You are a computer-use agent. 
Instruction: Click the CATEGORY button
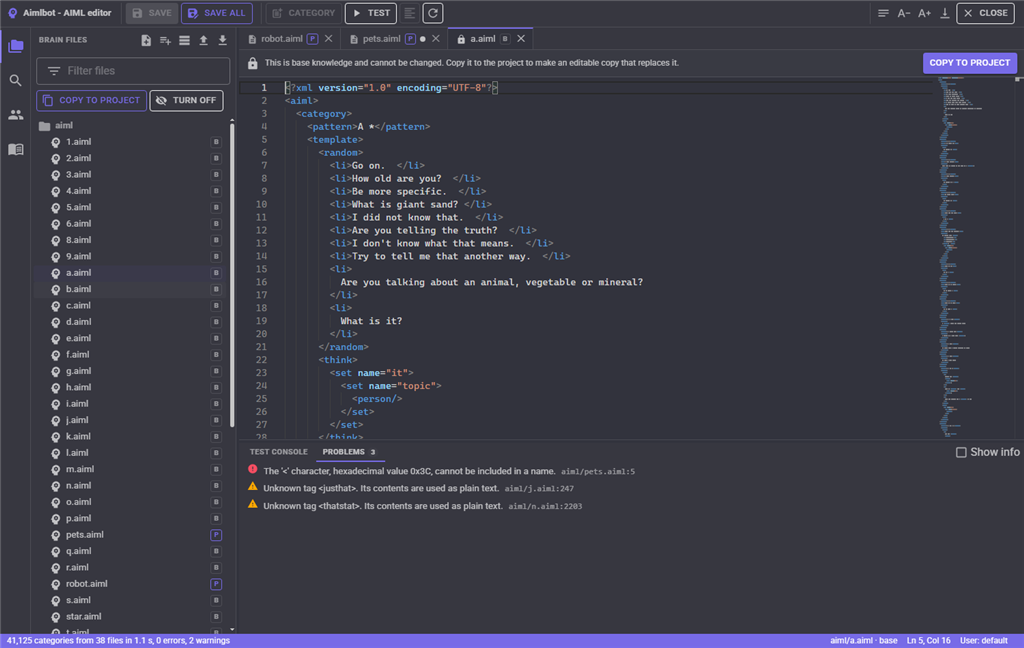(x=304, y=13)
